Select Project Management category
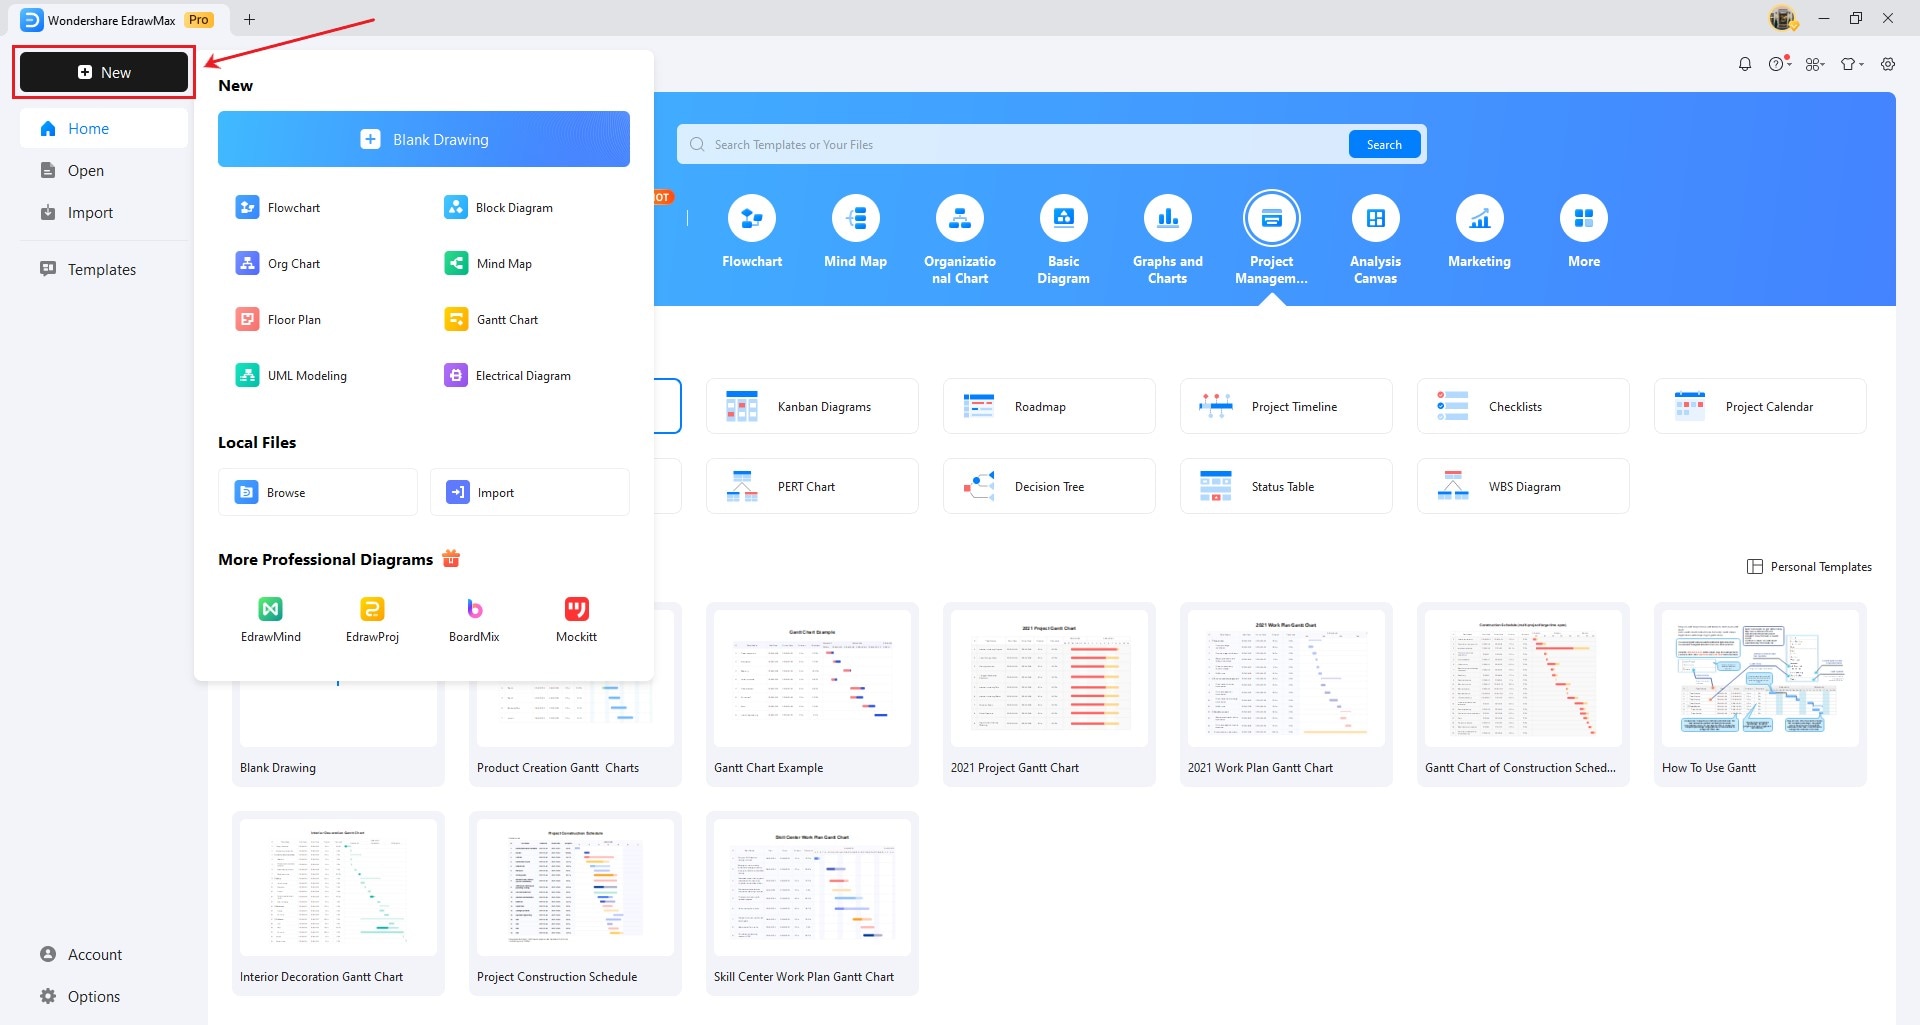 [1272, 240]
